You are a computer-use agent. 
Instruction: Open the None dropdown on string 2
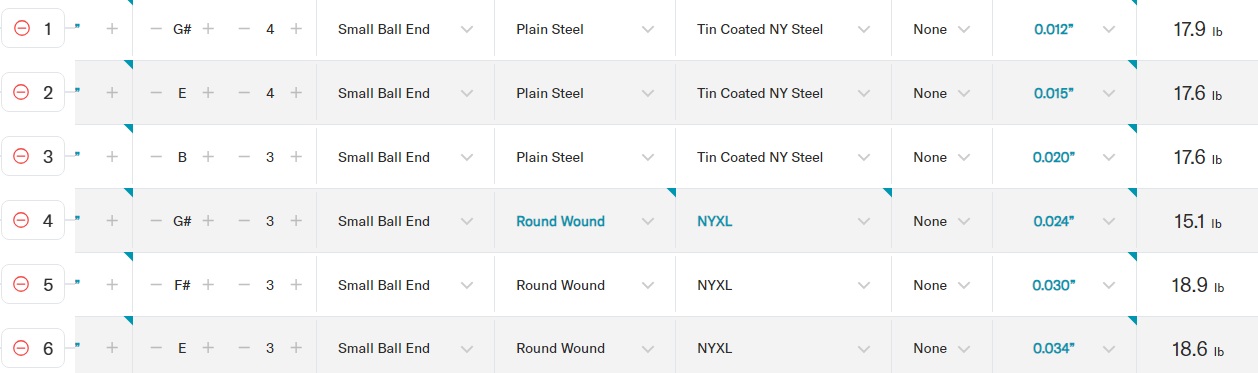tap(942, 93)
